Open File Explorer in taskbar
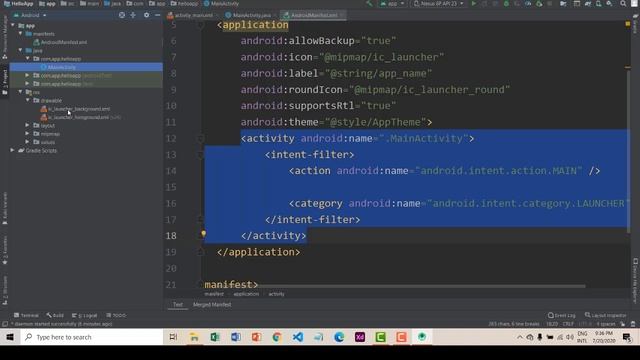 click(194, 337)
